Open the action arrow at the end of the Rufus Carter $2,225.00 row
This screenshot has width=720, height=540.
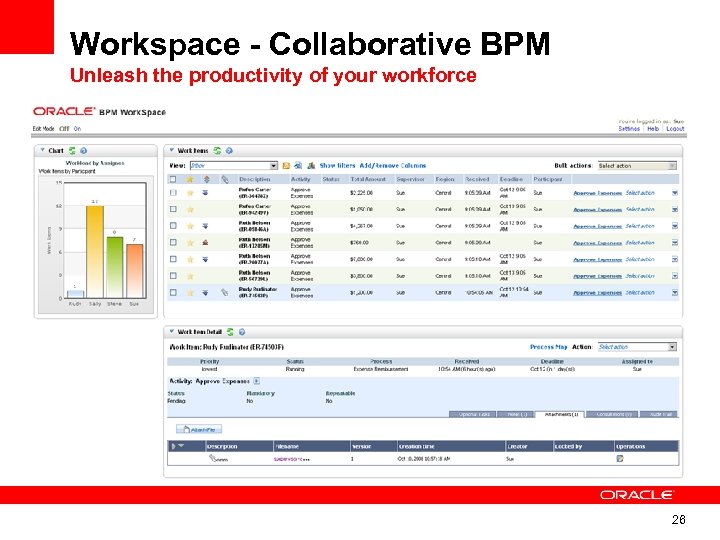point(675,193)
